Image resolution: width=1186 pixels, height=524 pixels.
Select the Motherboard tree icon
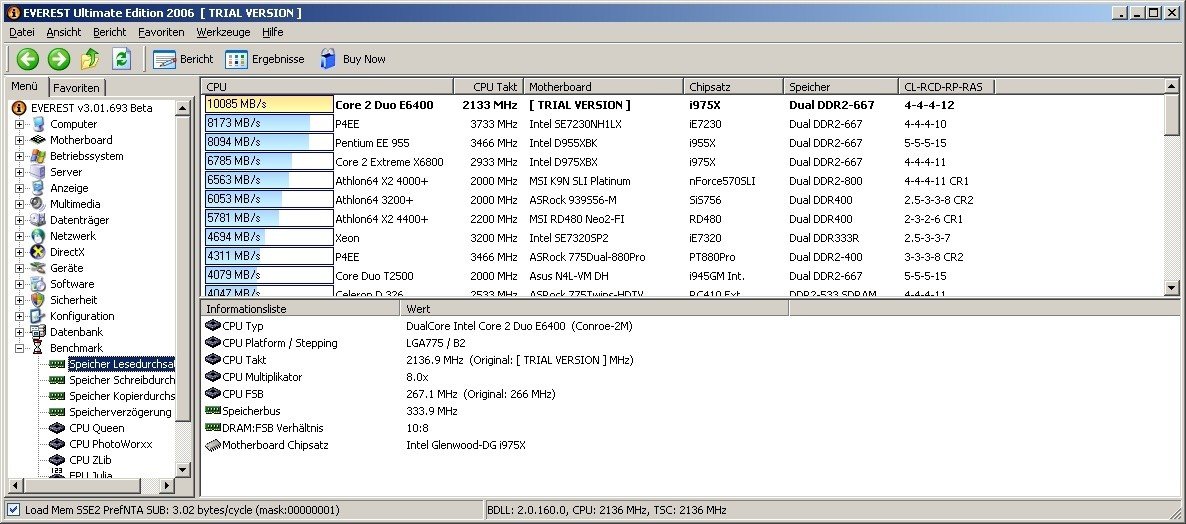point(38,140)
